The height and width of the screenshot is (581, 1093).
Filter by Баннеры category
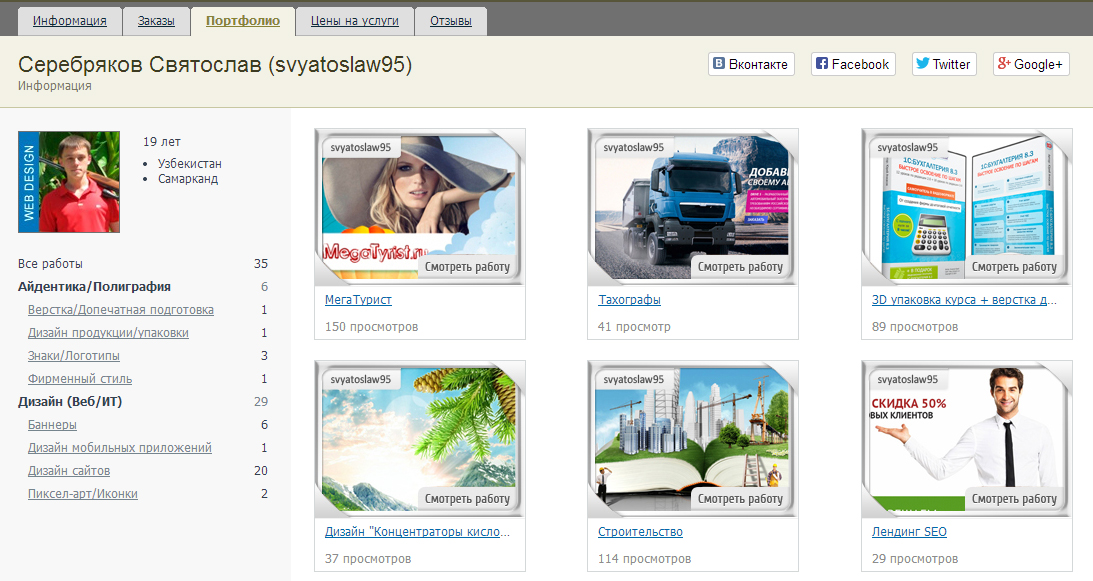(52, 425)
